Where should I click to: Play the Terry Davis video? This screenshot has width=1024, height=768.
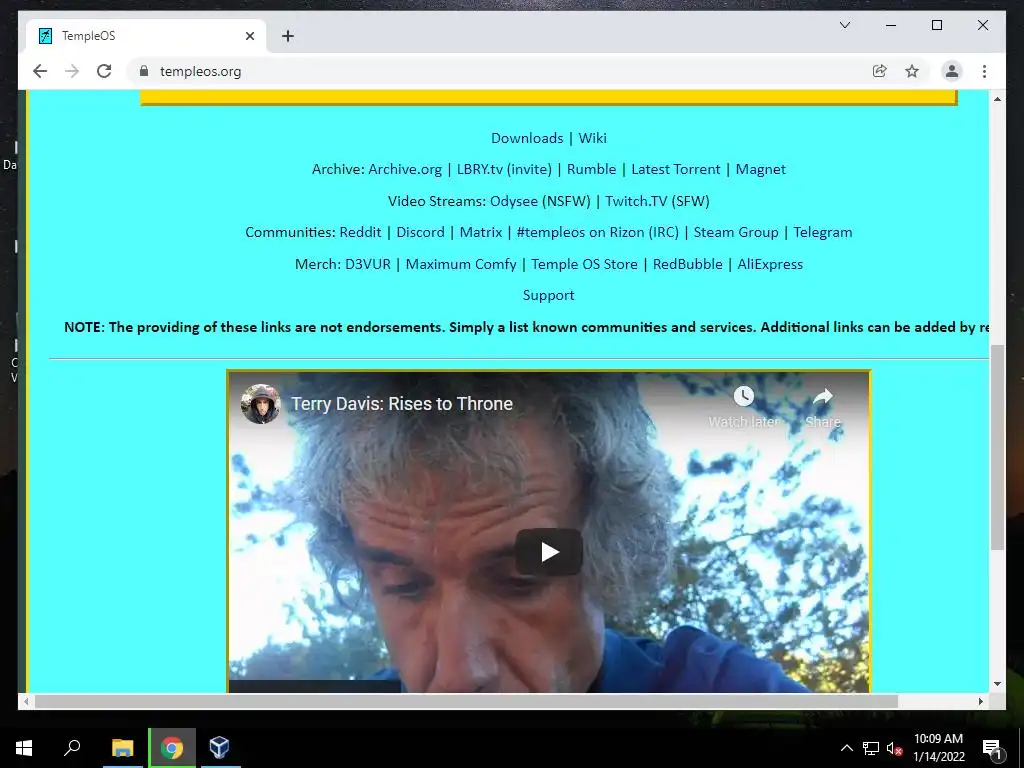pyautogui.click(x=549, y=552)
